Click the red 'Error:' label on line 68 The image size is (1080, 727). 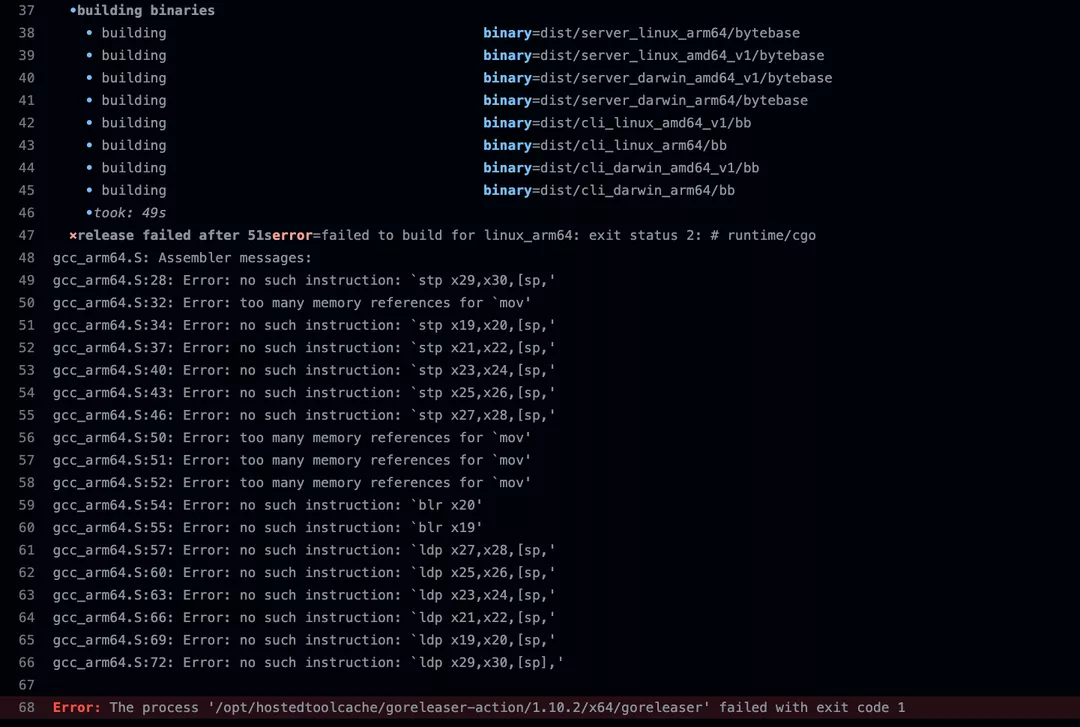point(77,707)
